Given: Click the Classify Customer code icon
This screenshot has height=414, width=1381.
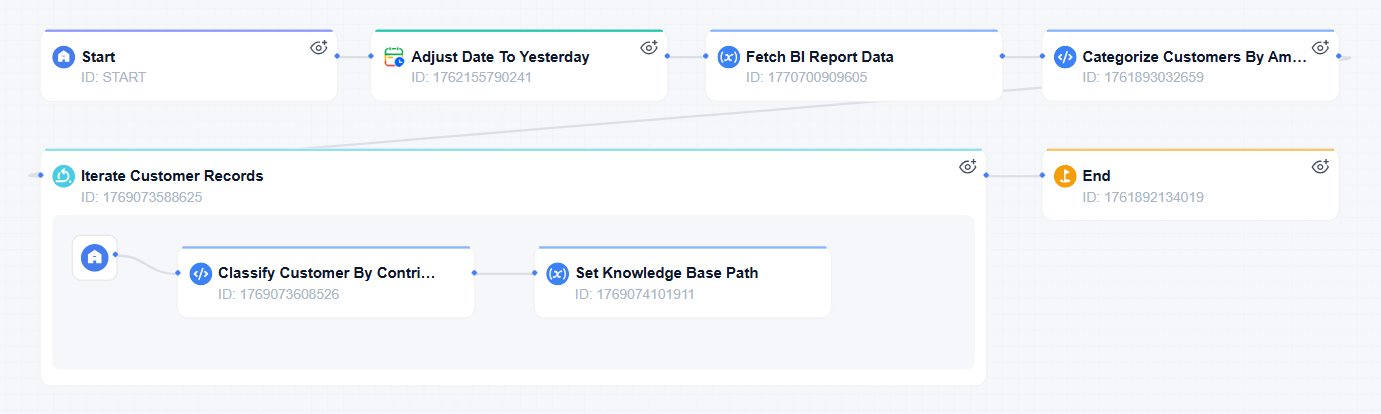Looking at the screenshot, I should [x=200, y=273].
